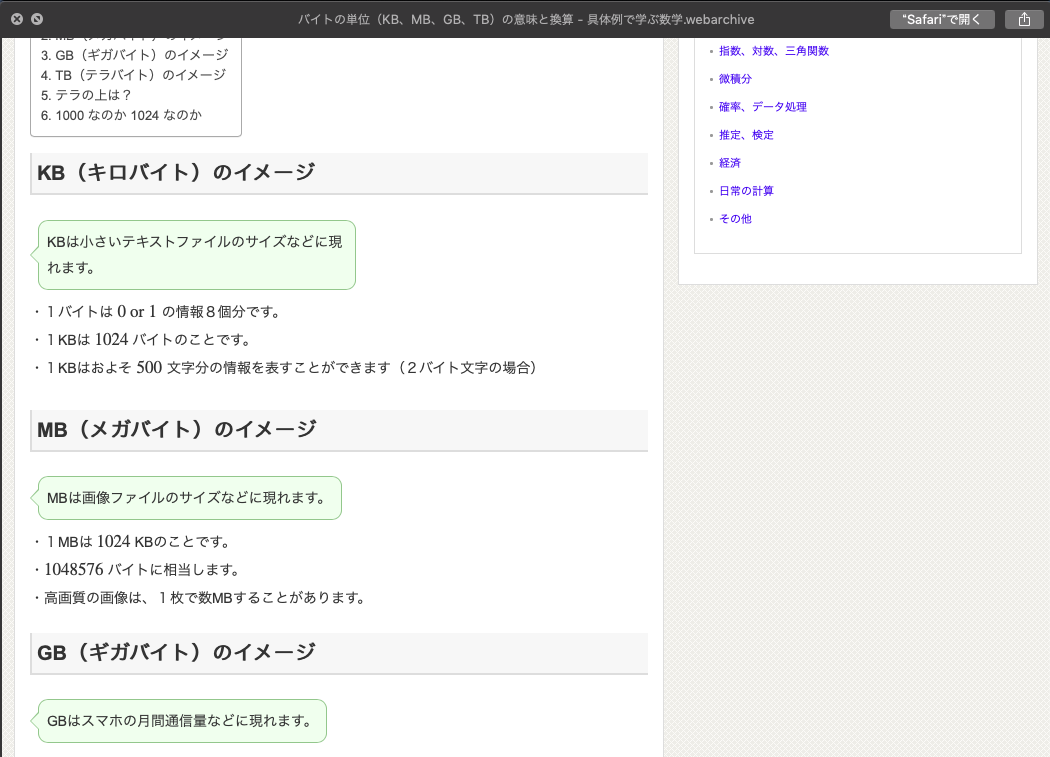Image resolution: width=1050 pixels, height=757 pixels.
Task: Select contents item "6. 1000 なのか 1024 なのか"
Action: coord(121,115)
